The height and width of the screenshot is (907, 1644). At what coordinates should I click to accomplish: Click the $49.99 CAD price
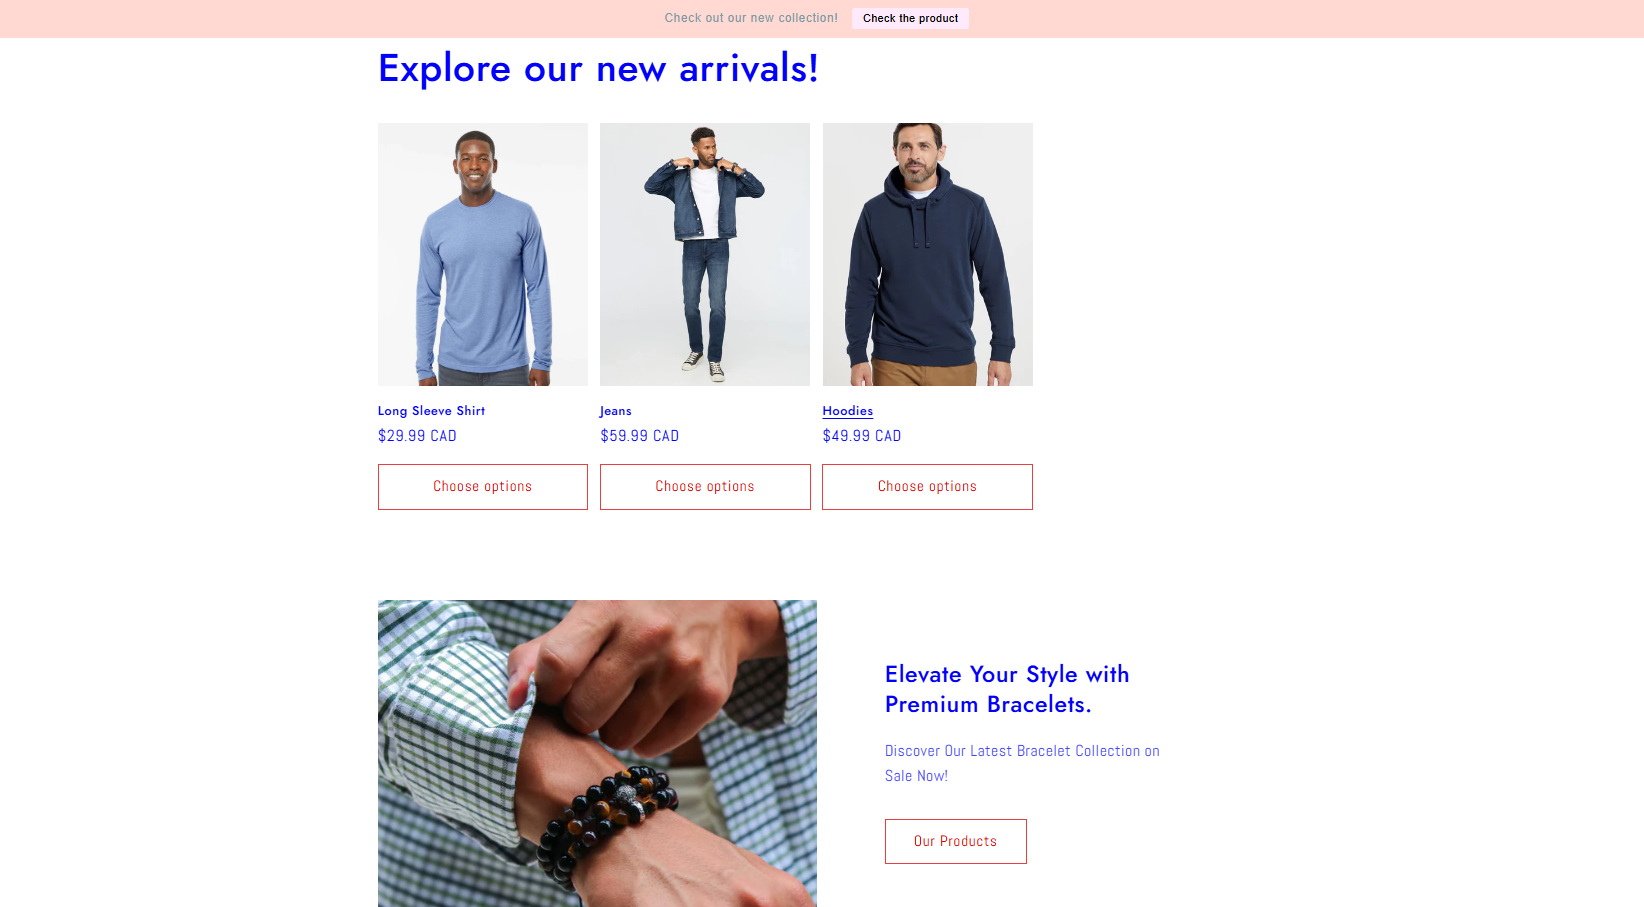[x=862, y=436]
